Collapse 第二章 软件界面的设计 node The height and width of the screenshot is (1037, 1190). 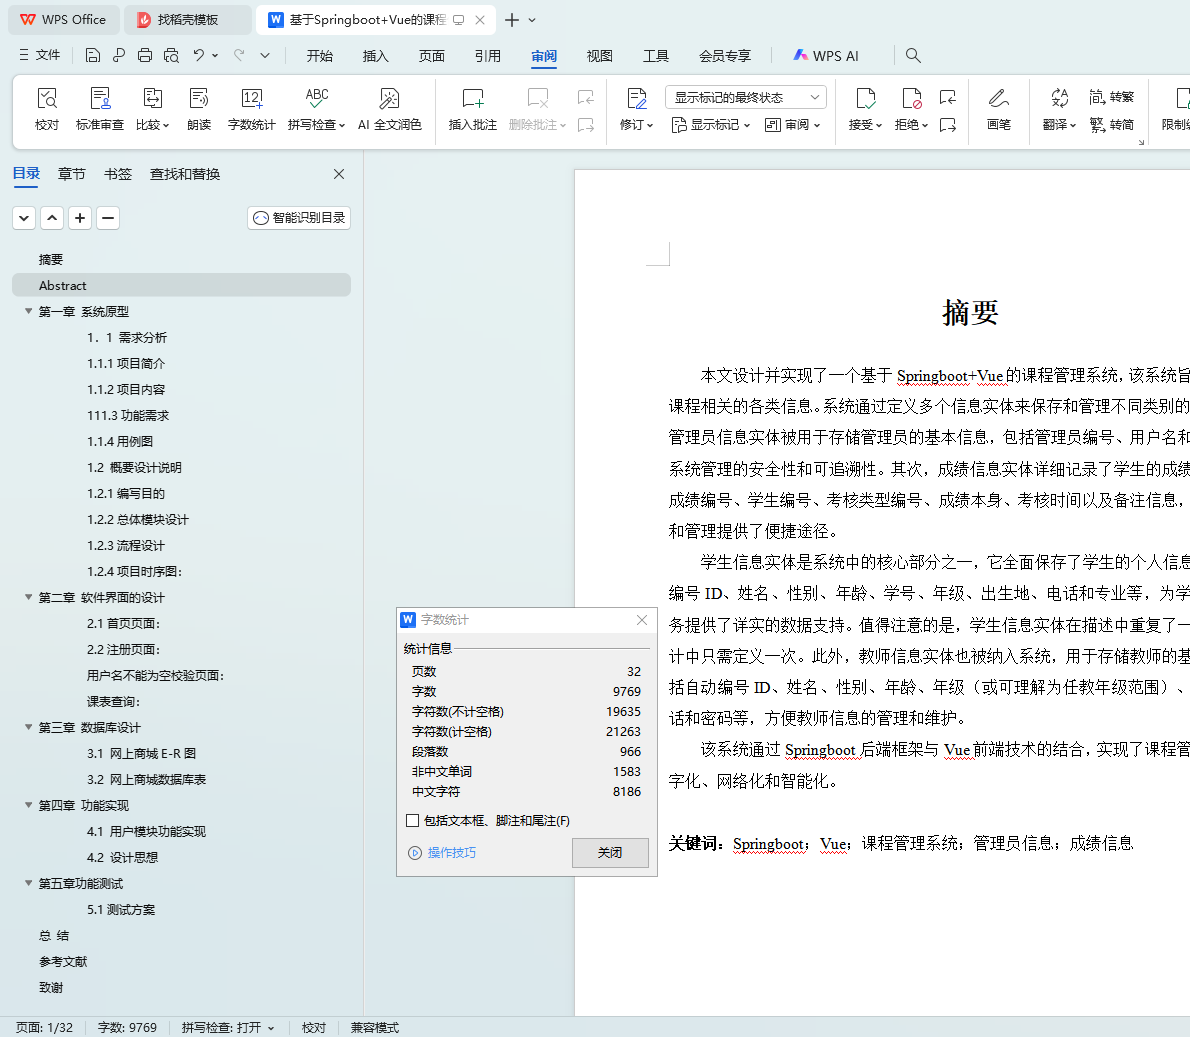coord(29,597)
